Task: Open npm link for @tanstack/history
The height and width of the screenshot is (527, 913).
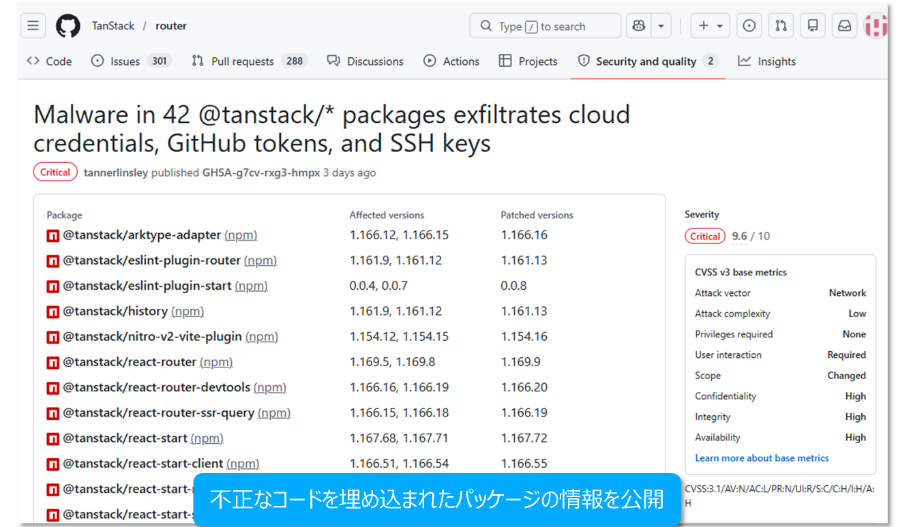Action: coord(187,311)
